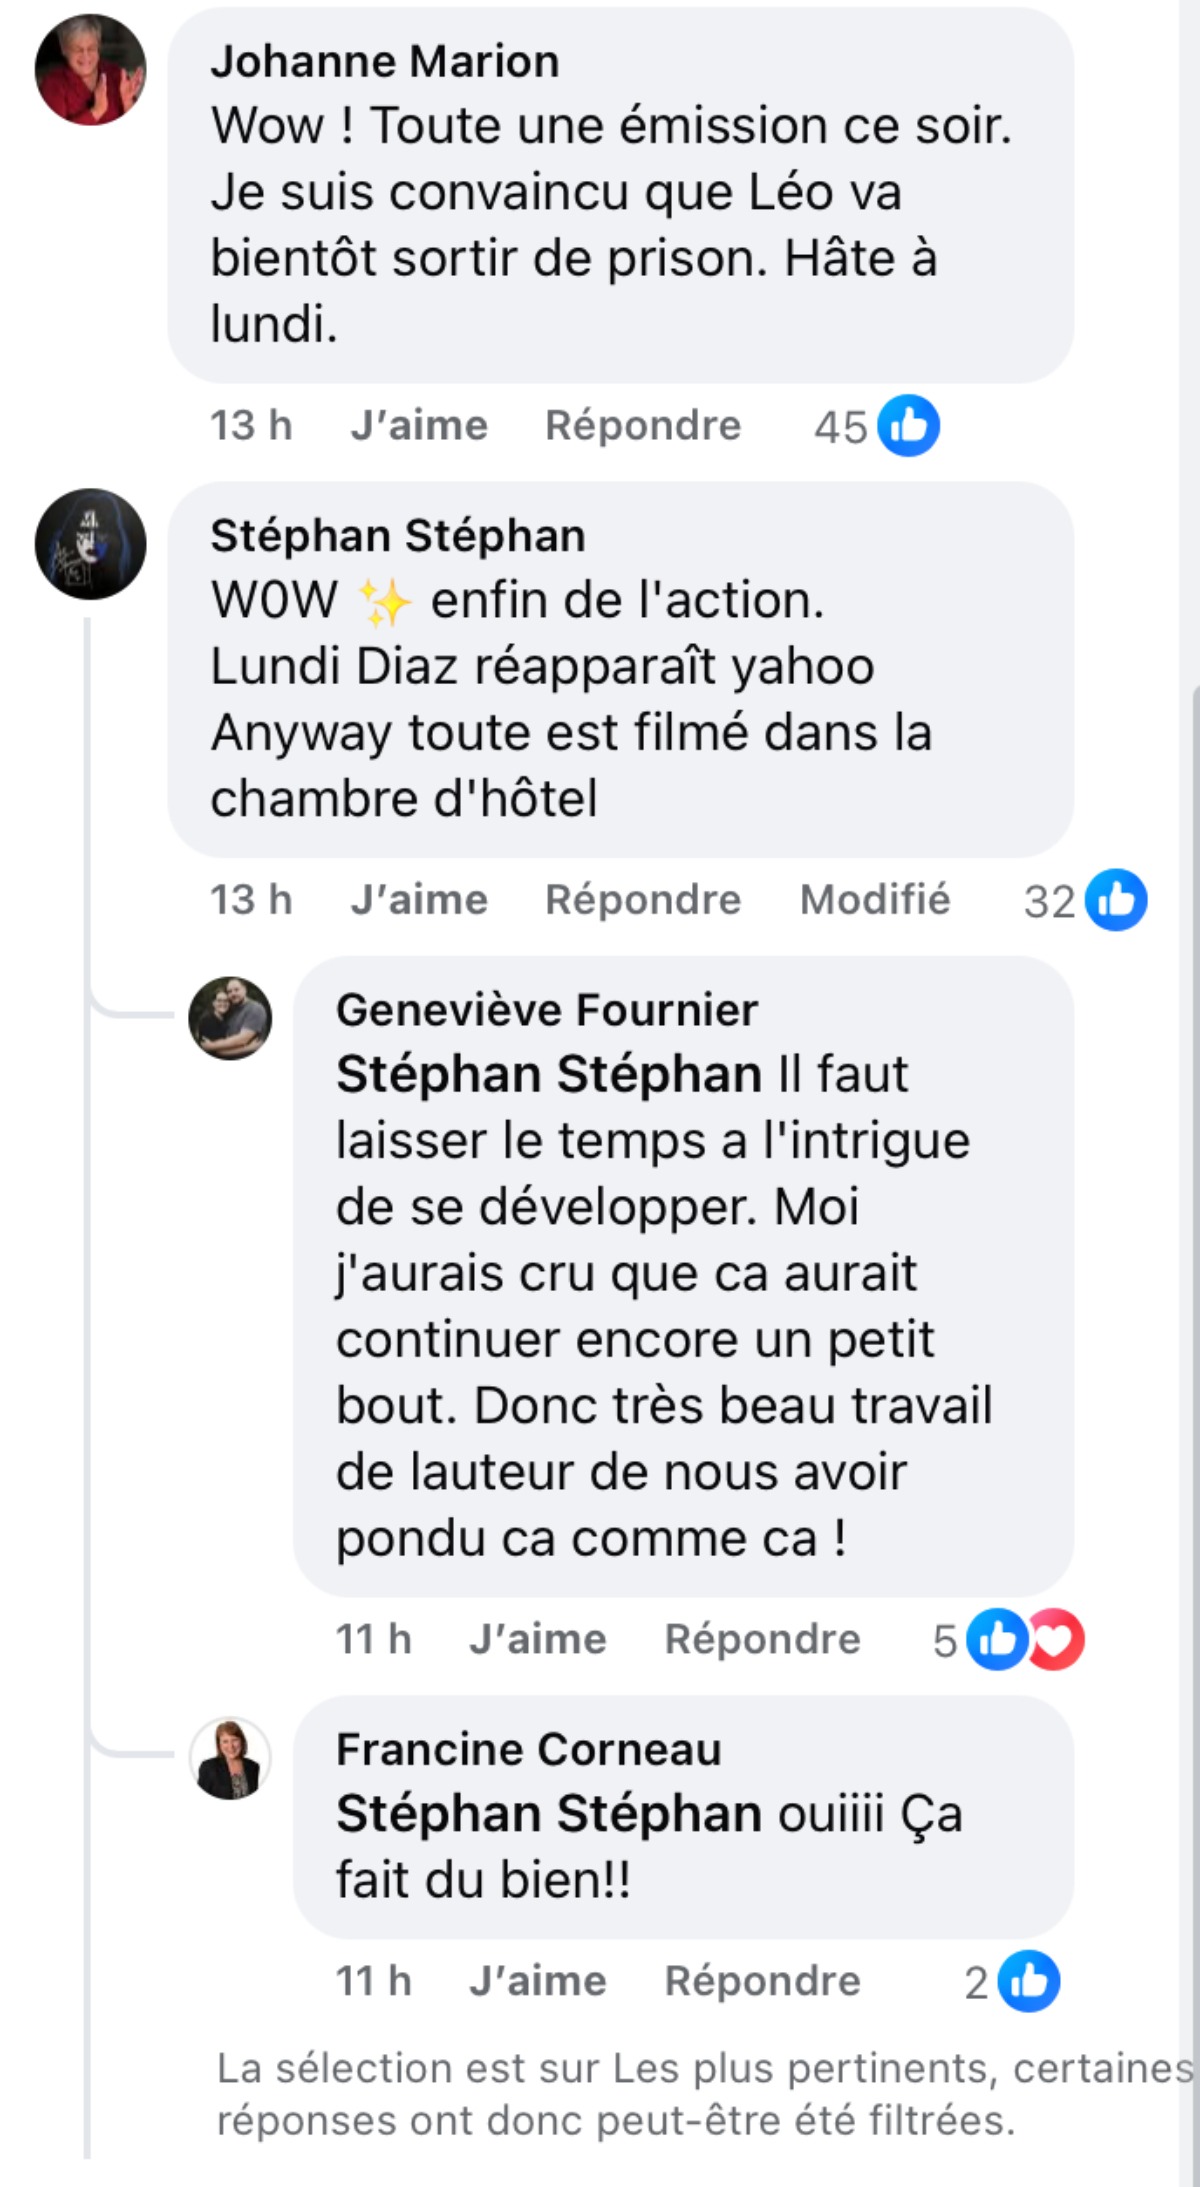Viewport: 1200px width, 2187px height.
Task: Click the thumbs-up icon on Geneviève's reply
Action: [997, 1639]
